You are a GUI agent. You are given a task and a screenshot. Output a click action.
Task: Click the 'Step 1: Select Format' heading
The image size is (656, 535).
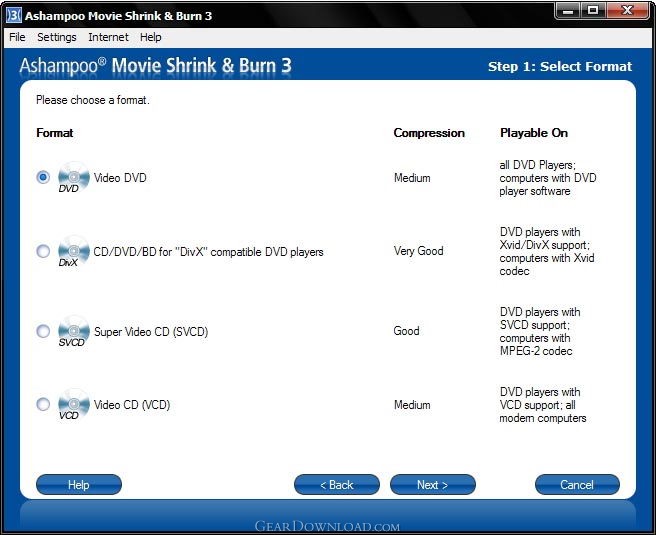pos(560,67)
